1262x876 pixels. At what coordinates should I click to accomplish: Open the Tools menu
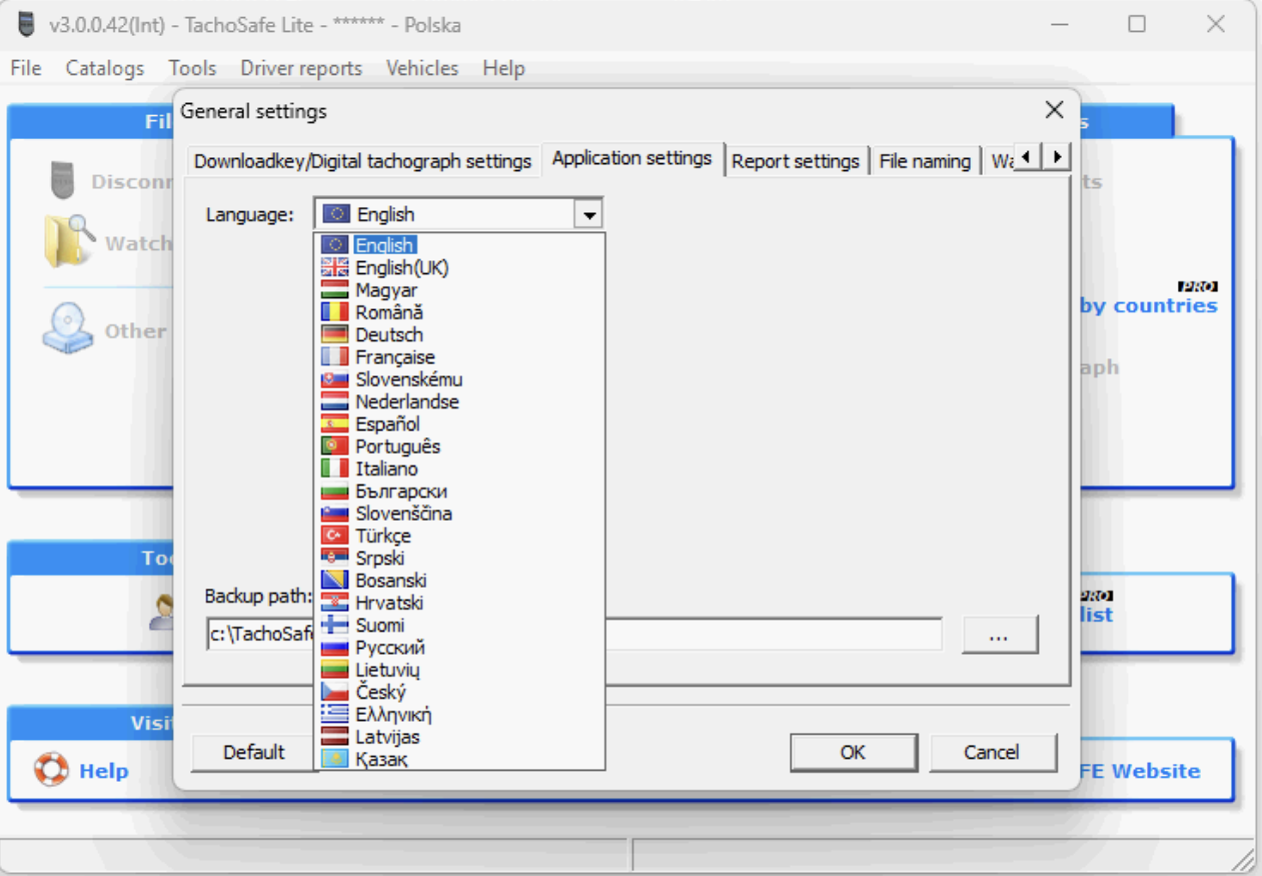tap(192, 68)
